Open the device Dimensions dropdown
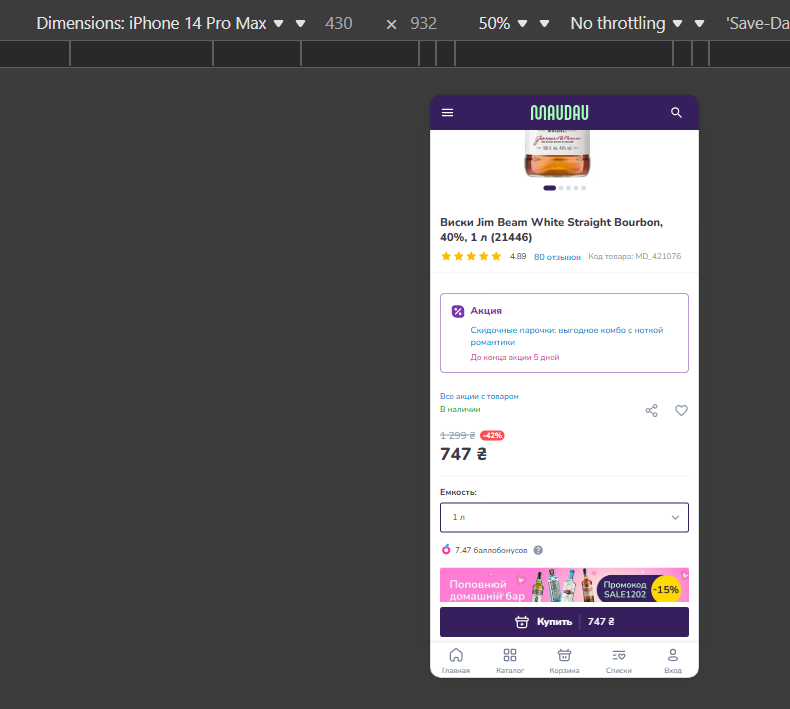Screen dimensions: 790x709 pos(160,23)
